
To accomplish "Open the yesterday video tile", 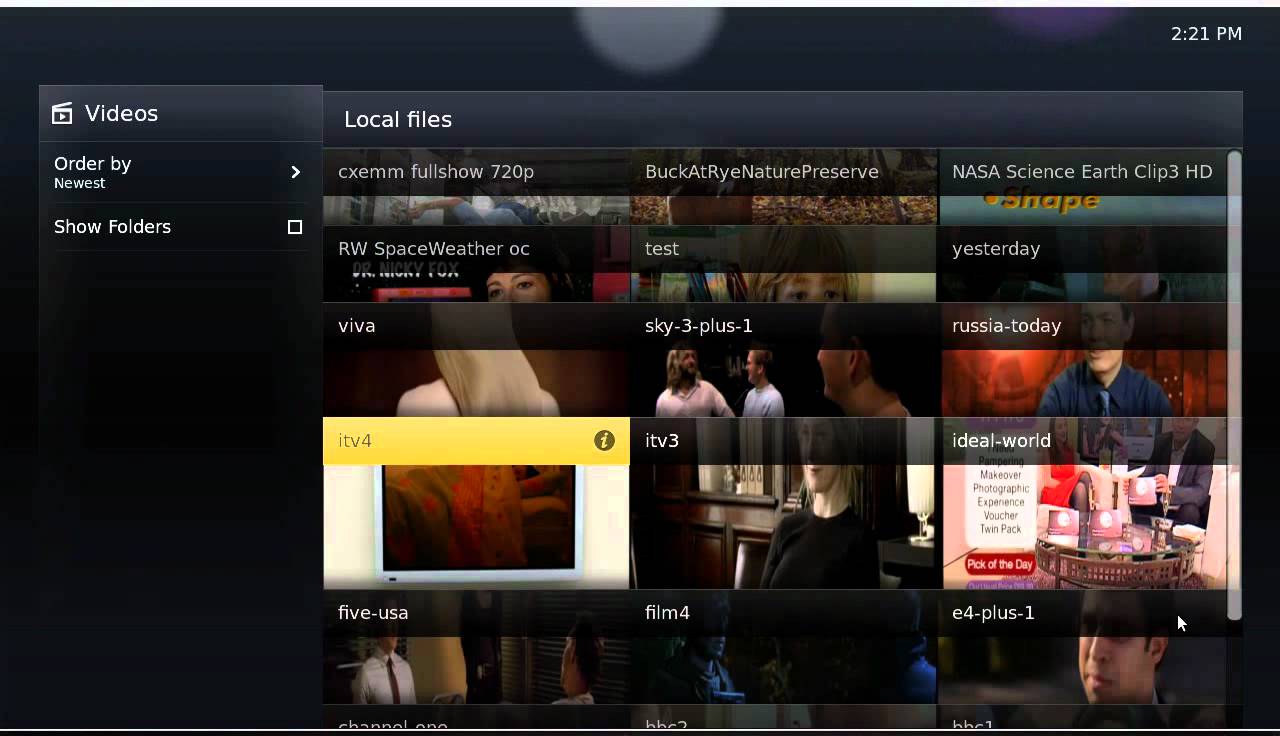I will pyautogui.click(x=1083, y=263).
